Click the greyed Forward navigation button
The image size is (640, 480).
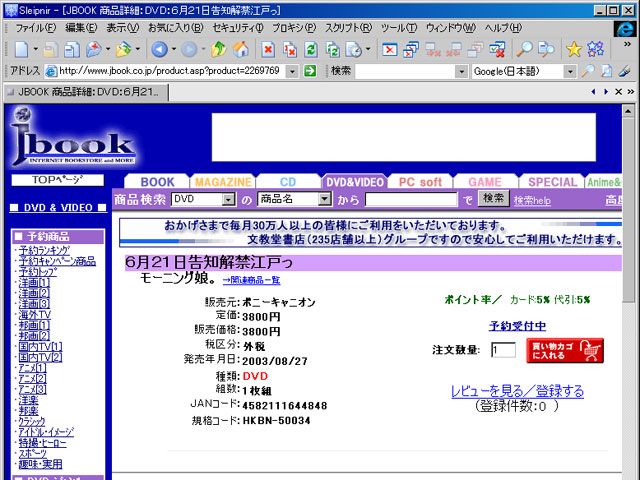tap(189, 49)
